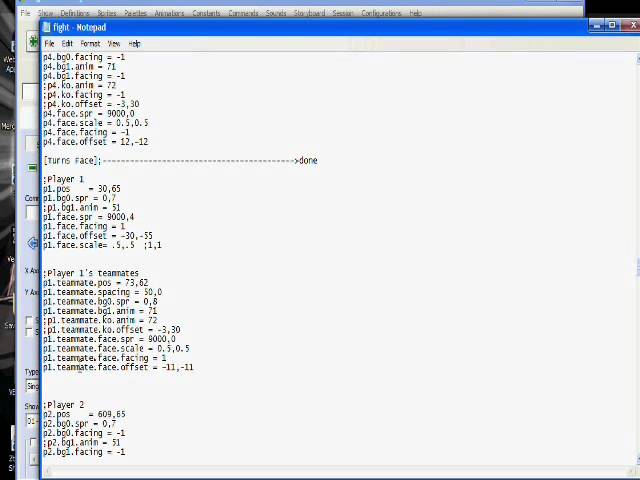The width and height of the screenshot is (640, 480).
Task: Click the Notepad document icon in title bar
Action: [x=47, y=27]
